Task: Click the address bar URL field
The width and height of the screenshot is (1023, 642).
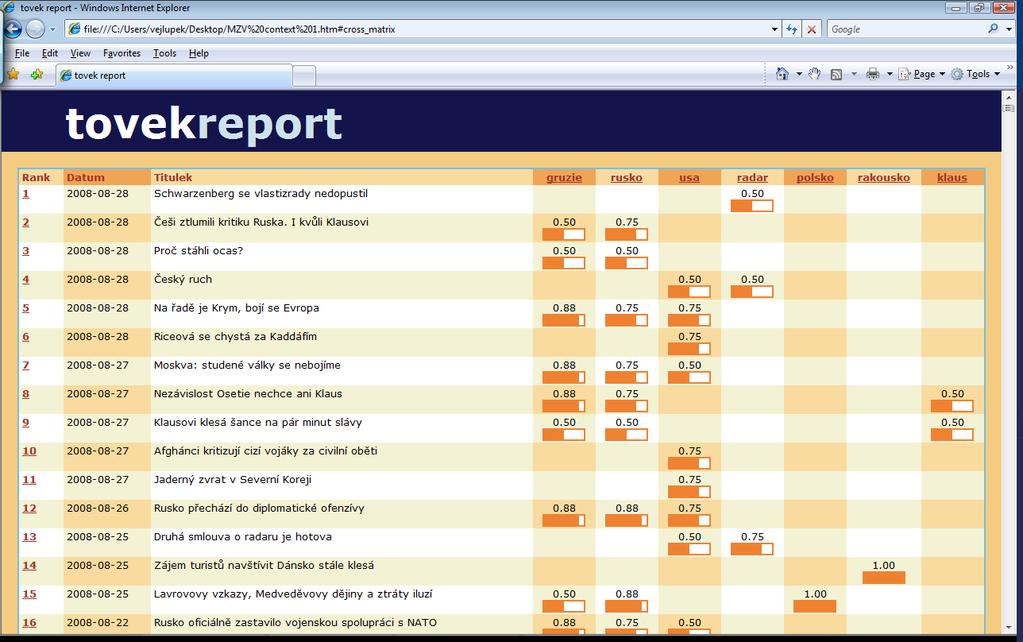Action: pos(418,29)
